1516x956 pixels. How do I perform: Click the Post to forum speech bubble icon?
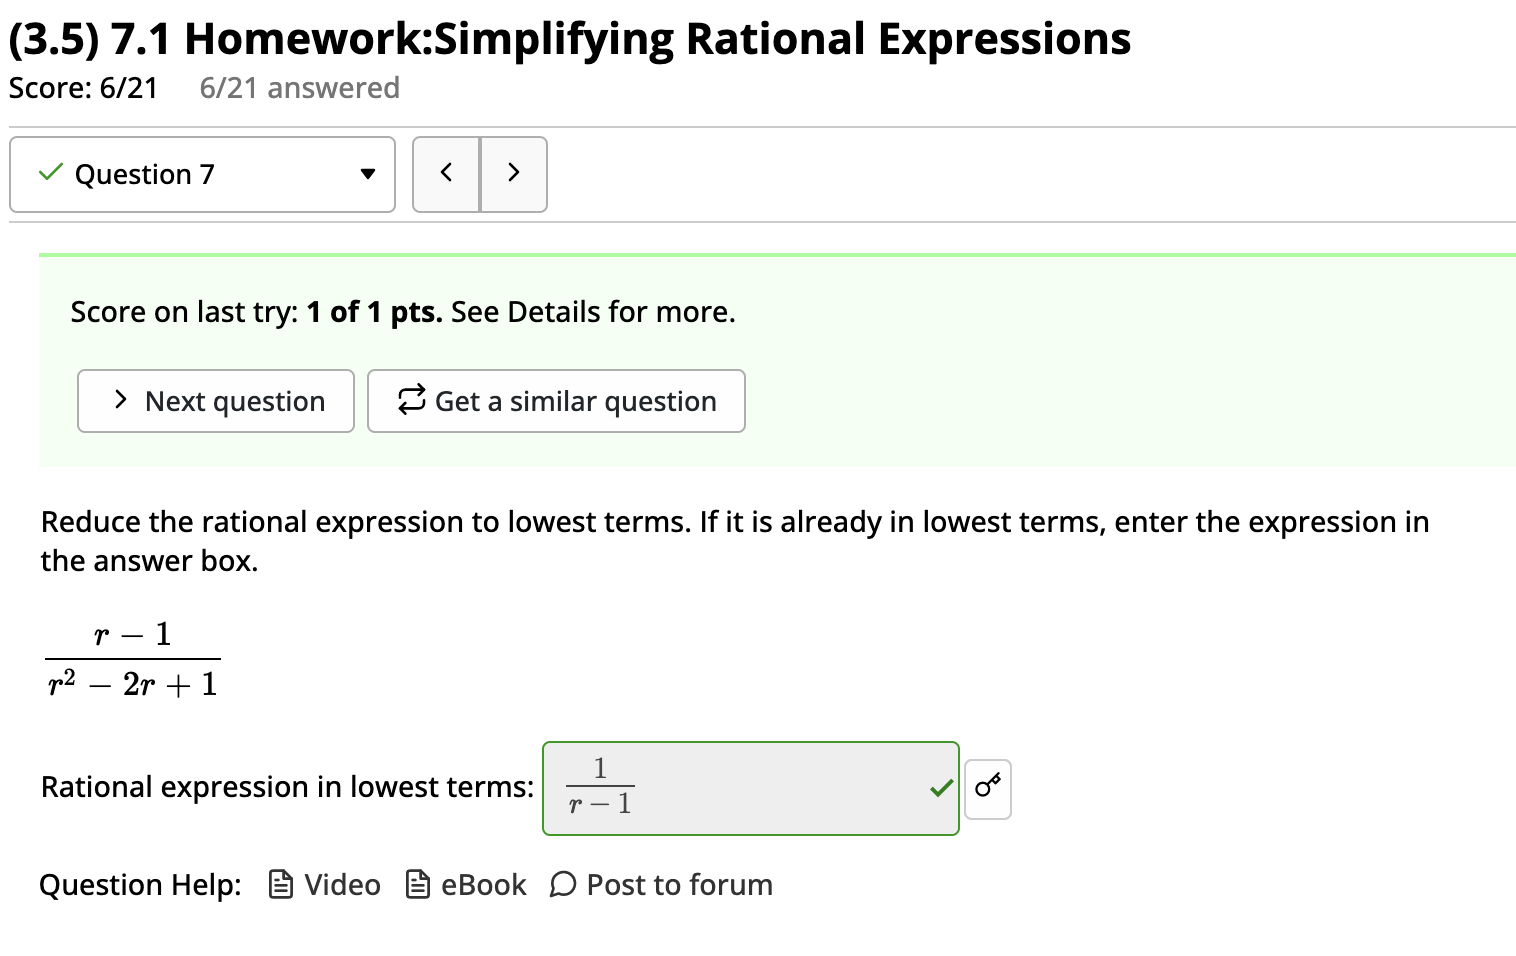pyautogui.click(x=562, y=884)
